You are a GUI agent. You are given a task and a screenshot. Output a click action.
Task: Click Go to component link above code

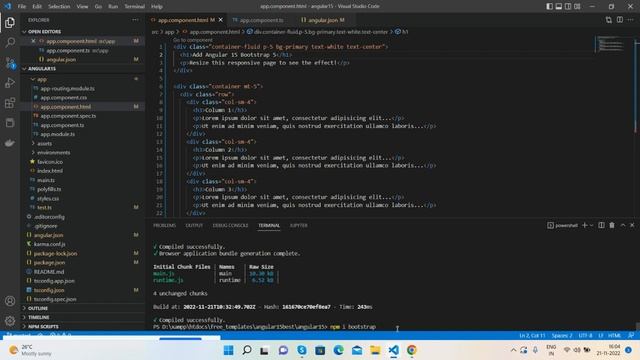pos(193,40)
